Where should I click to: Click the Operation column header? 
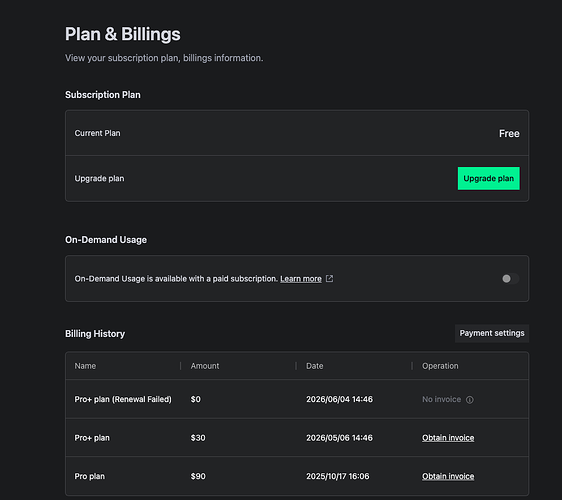coord(440,366)
